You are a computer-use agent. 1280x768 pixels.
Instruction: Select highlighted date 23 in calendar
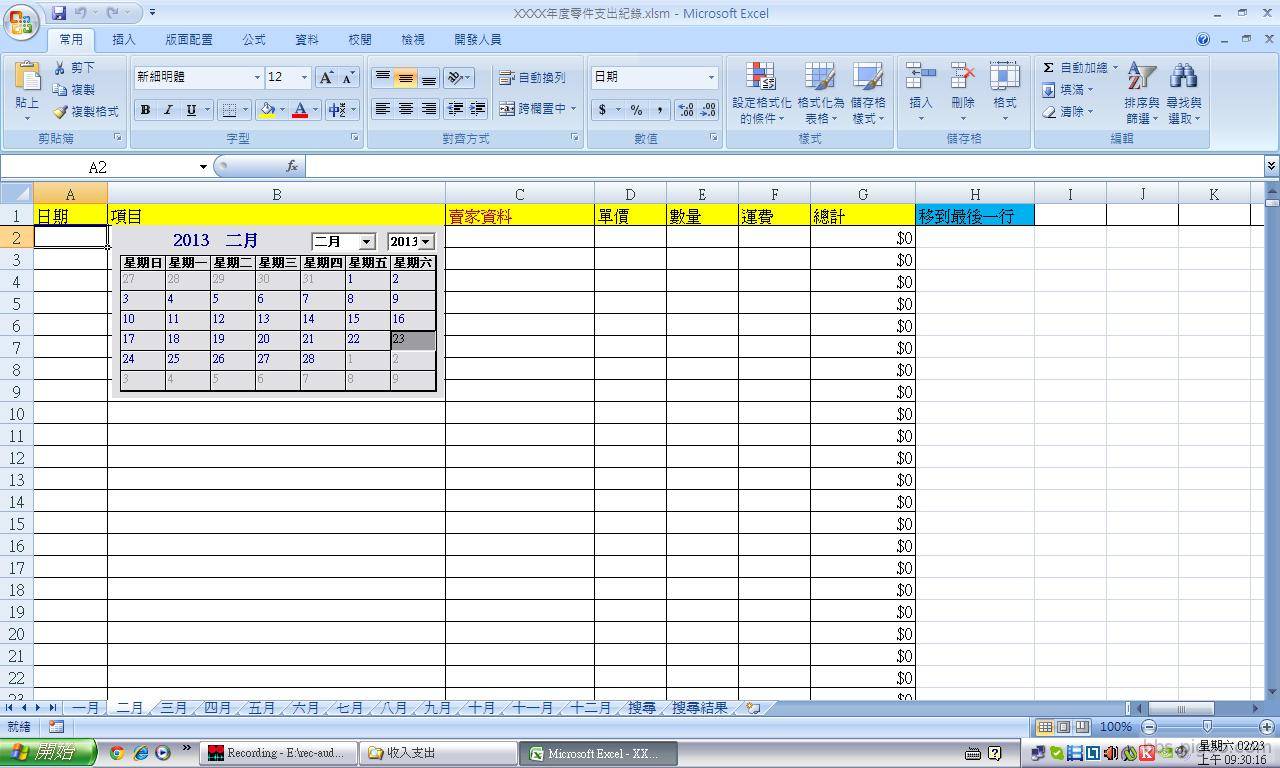(x=413, y=340)
